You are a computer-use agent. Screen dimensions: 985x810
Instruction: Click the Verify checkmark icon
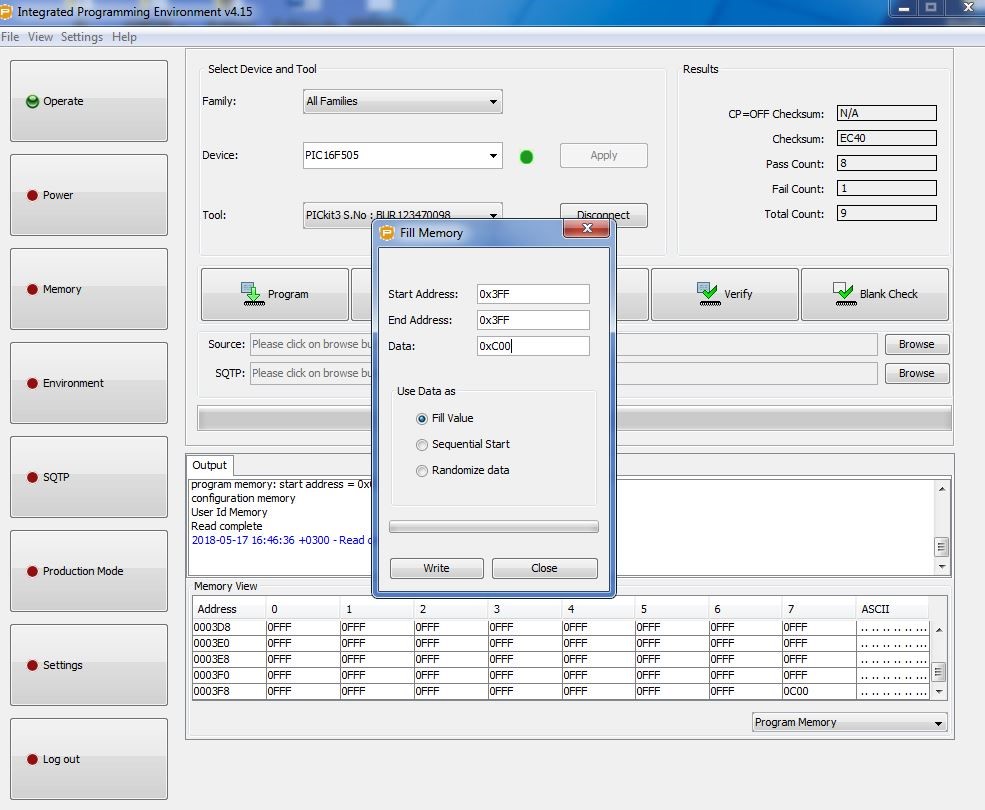708,294
